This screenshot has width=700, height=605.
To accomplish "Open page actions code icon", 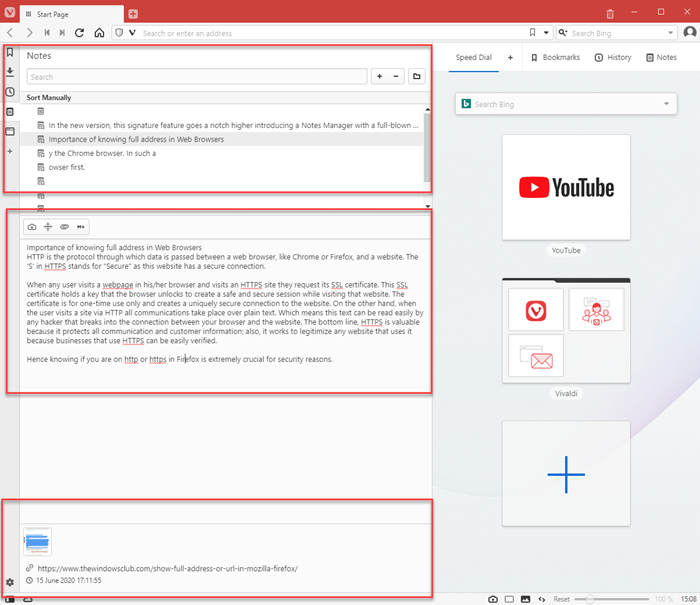I will (x=542, y=599).
